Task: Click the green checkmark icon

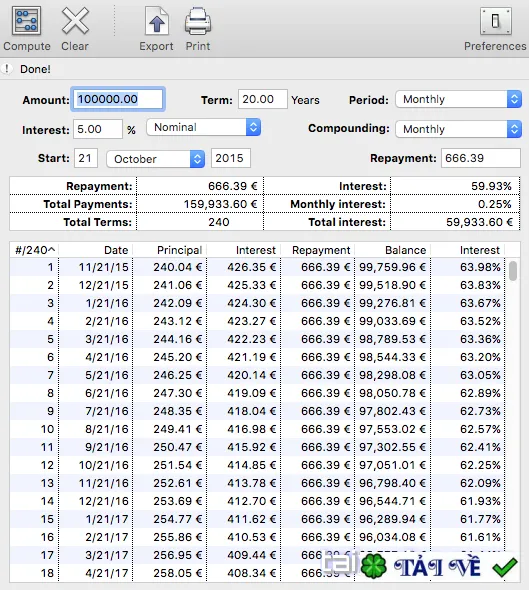Action: tap(505, 567)
